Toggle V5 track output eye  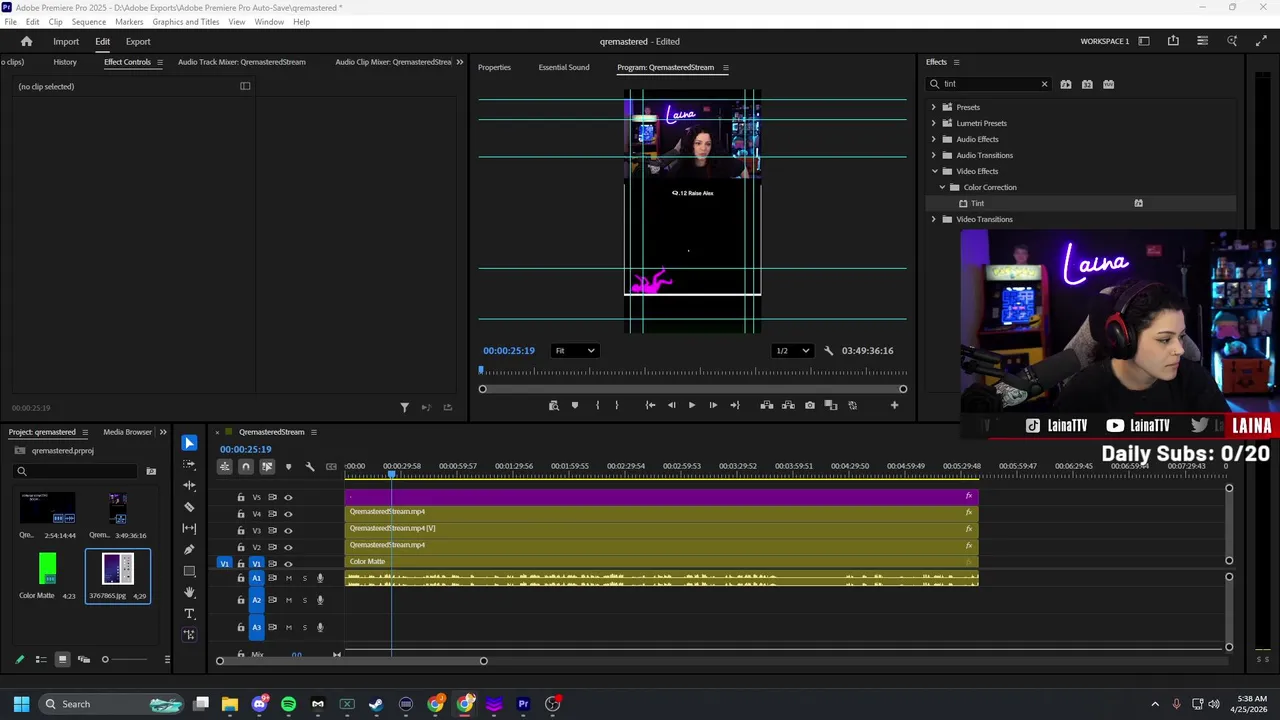tap(288, 497)
